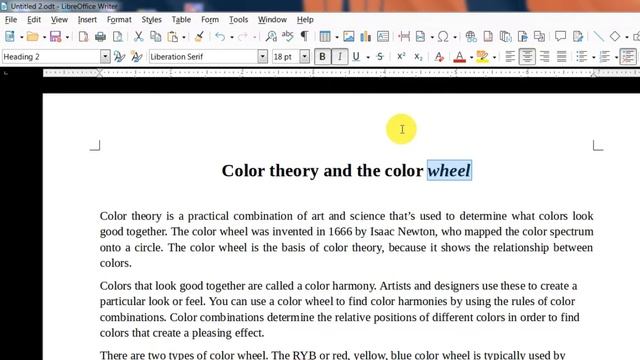Click the Insert Page Break icon

pos(404,37)
